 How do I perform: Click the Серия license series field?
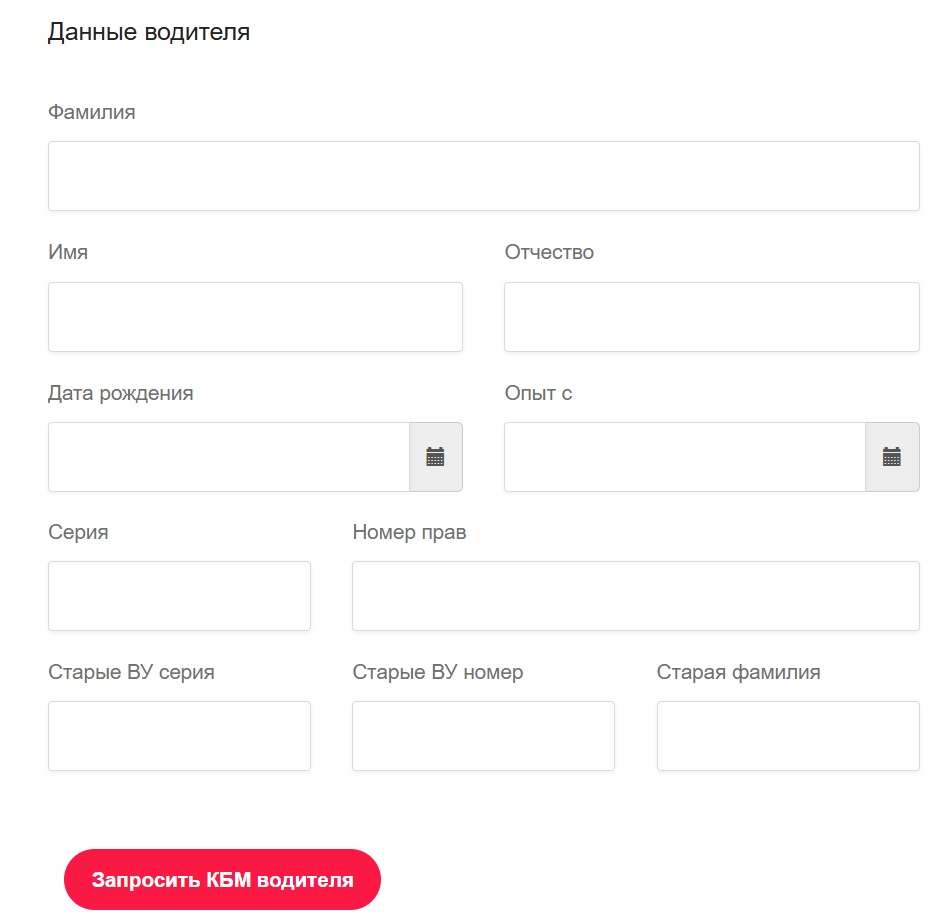179,596
